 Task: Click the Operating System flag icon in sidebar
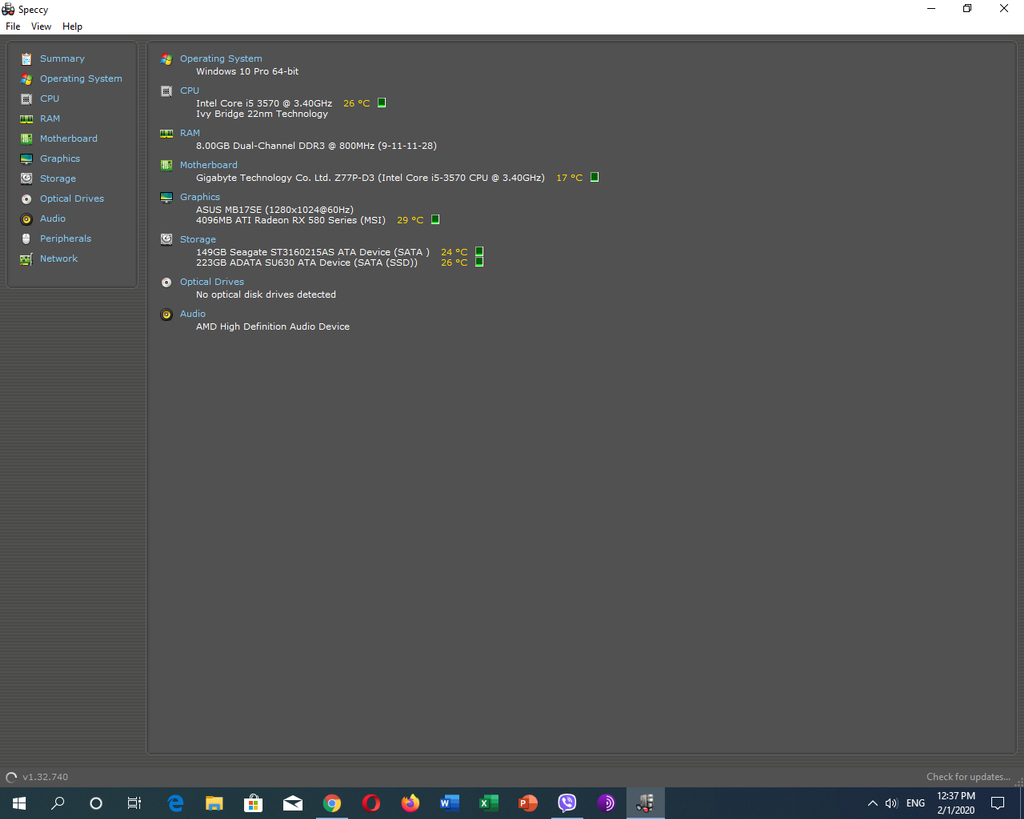[26, 79]
